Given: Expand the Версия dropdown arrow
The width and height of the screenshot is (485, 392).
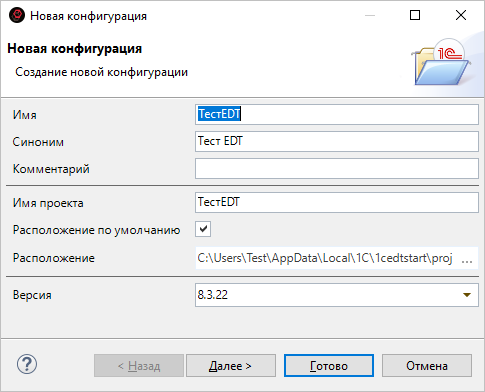Looking at the screenshot, I should tap(467, 295).
